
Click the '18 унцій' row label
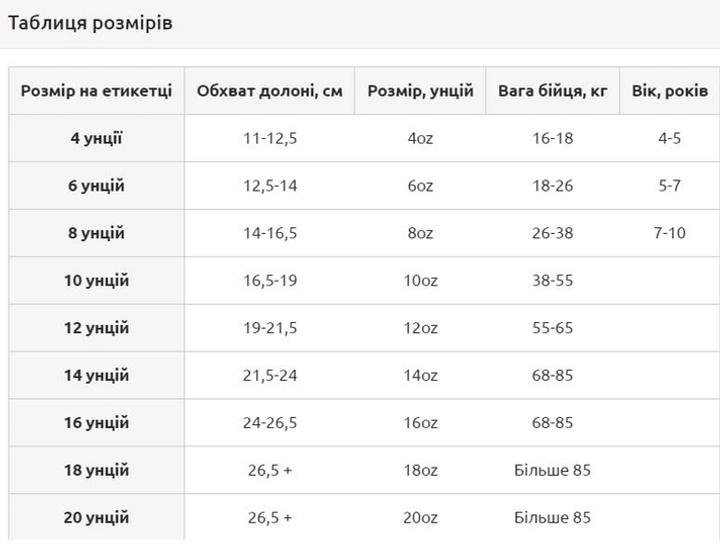[x=97, y=470]
